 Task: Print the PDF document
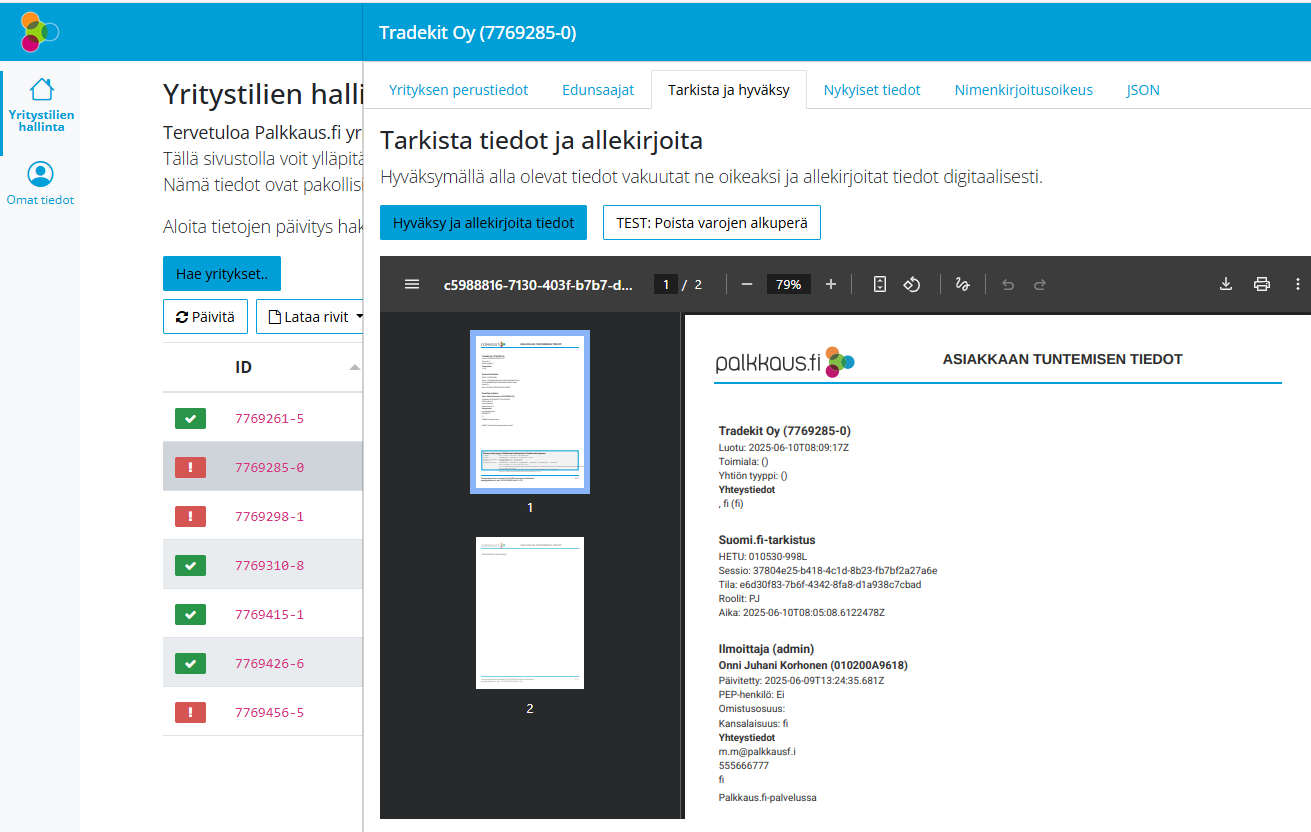1262,284
